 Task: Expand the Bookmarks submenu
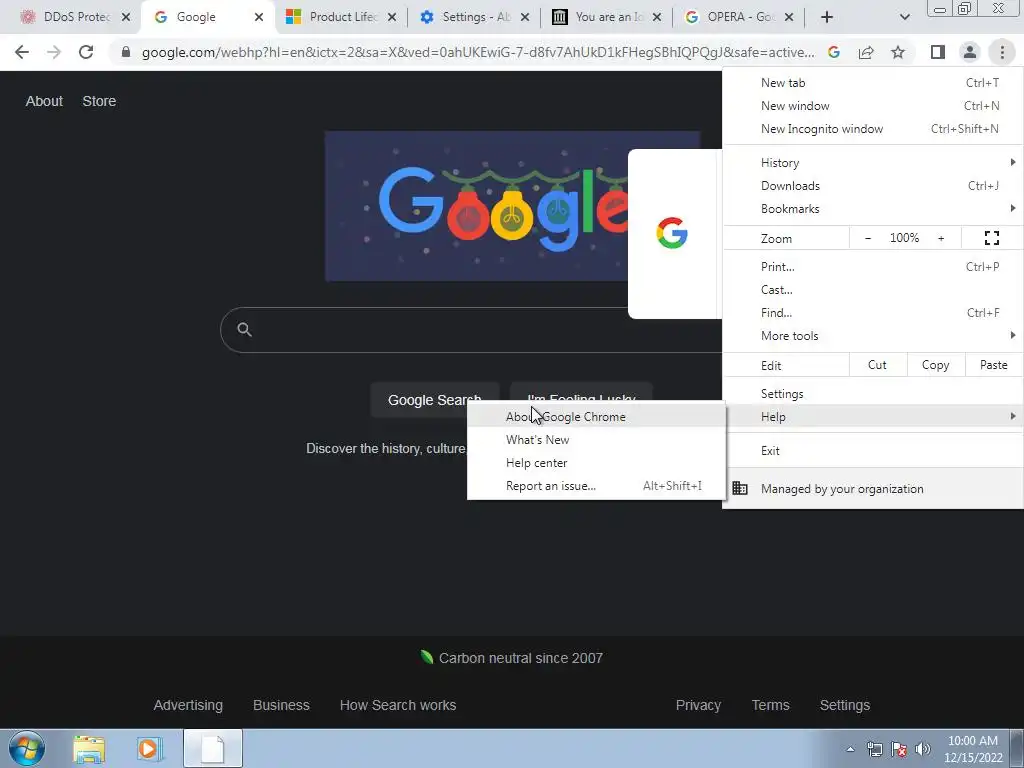(x=873, y=209)
